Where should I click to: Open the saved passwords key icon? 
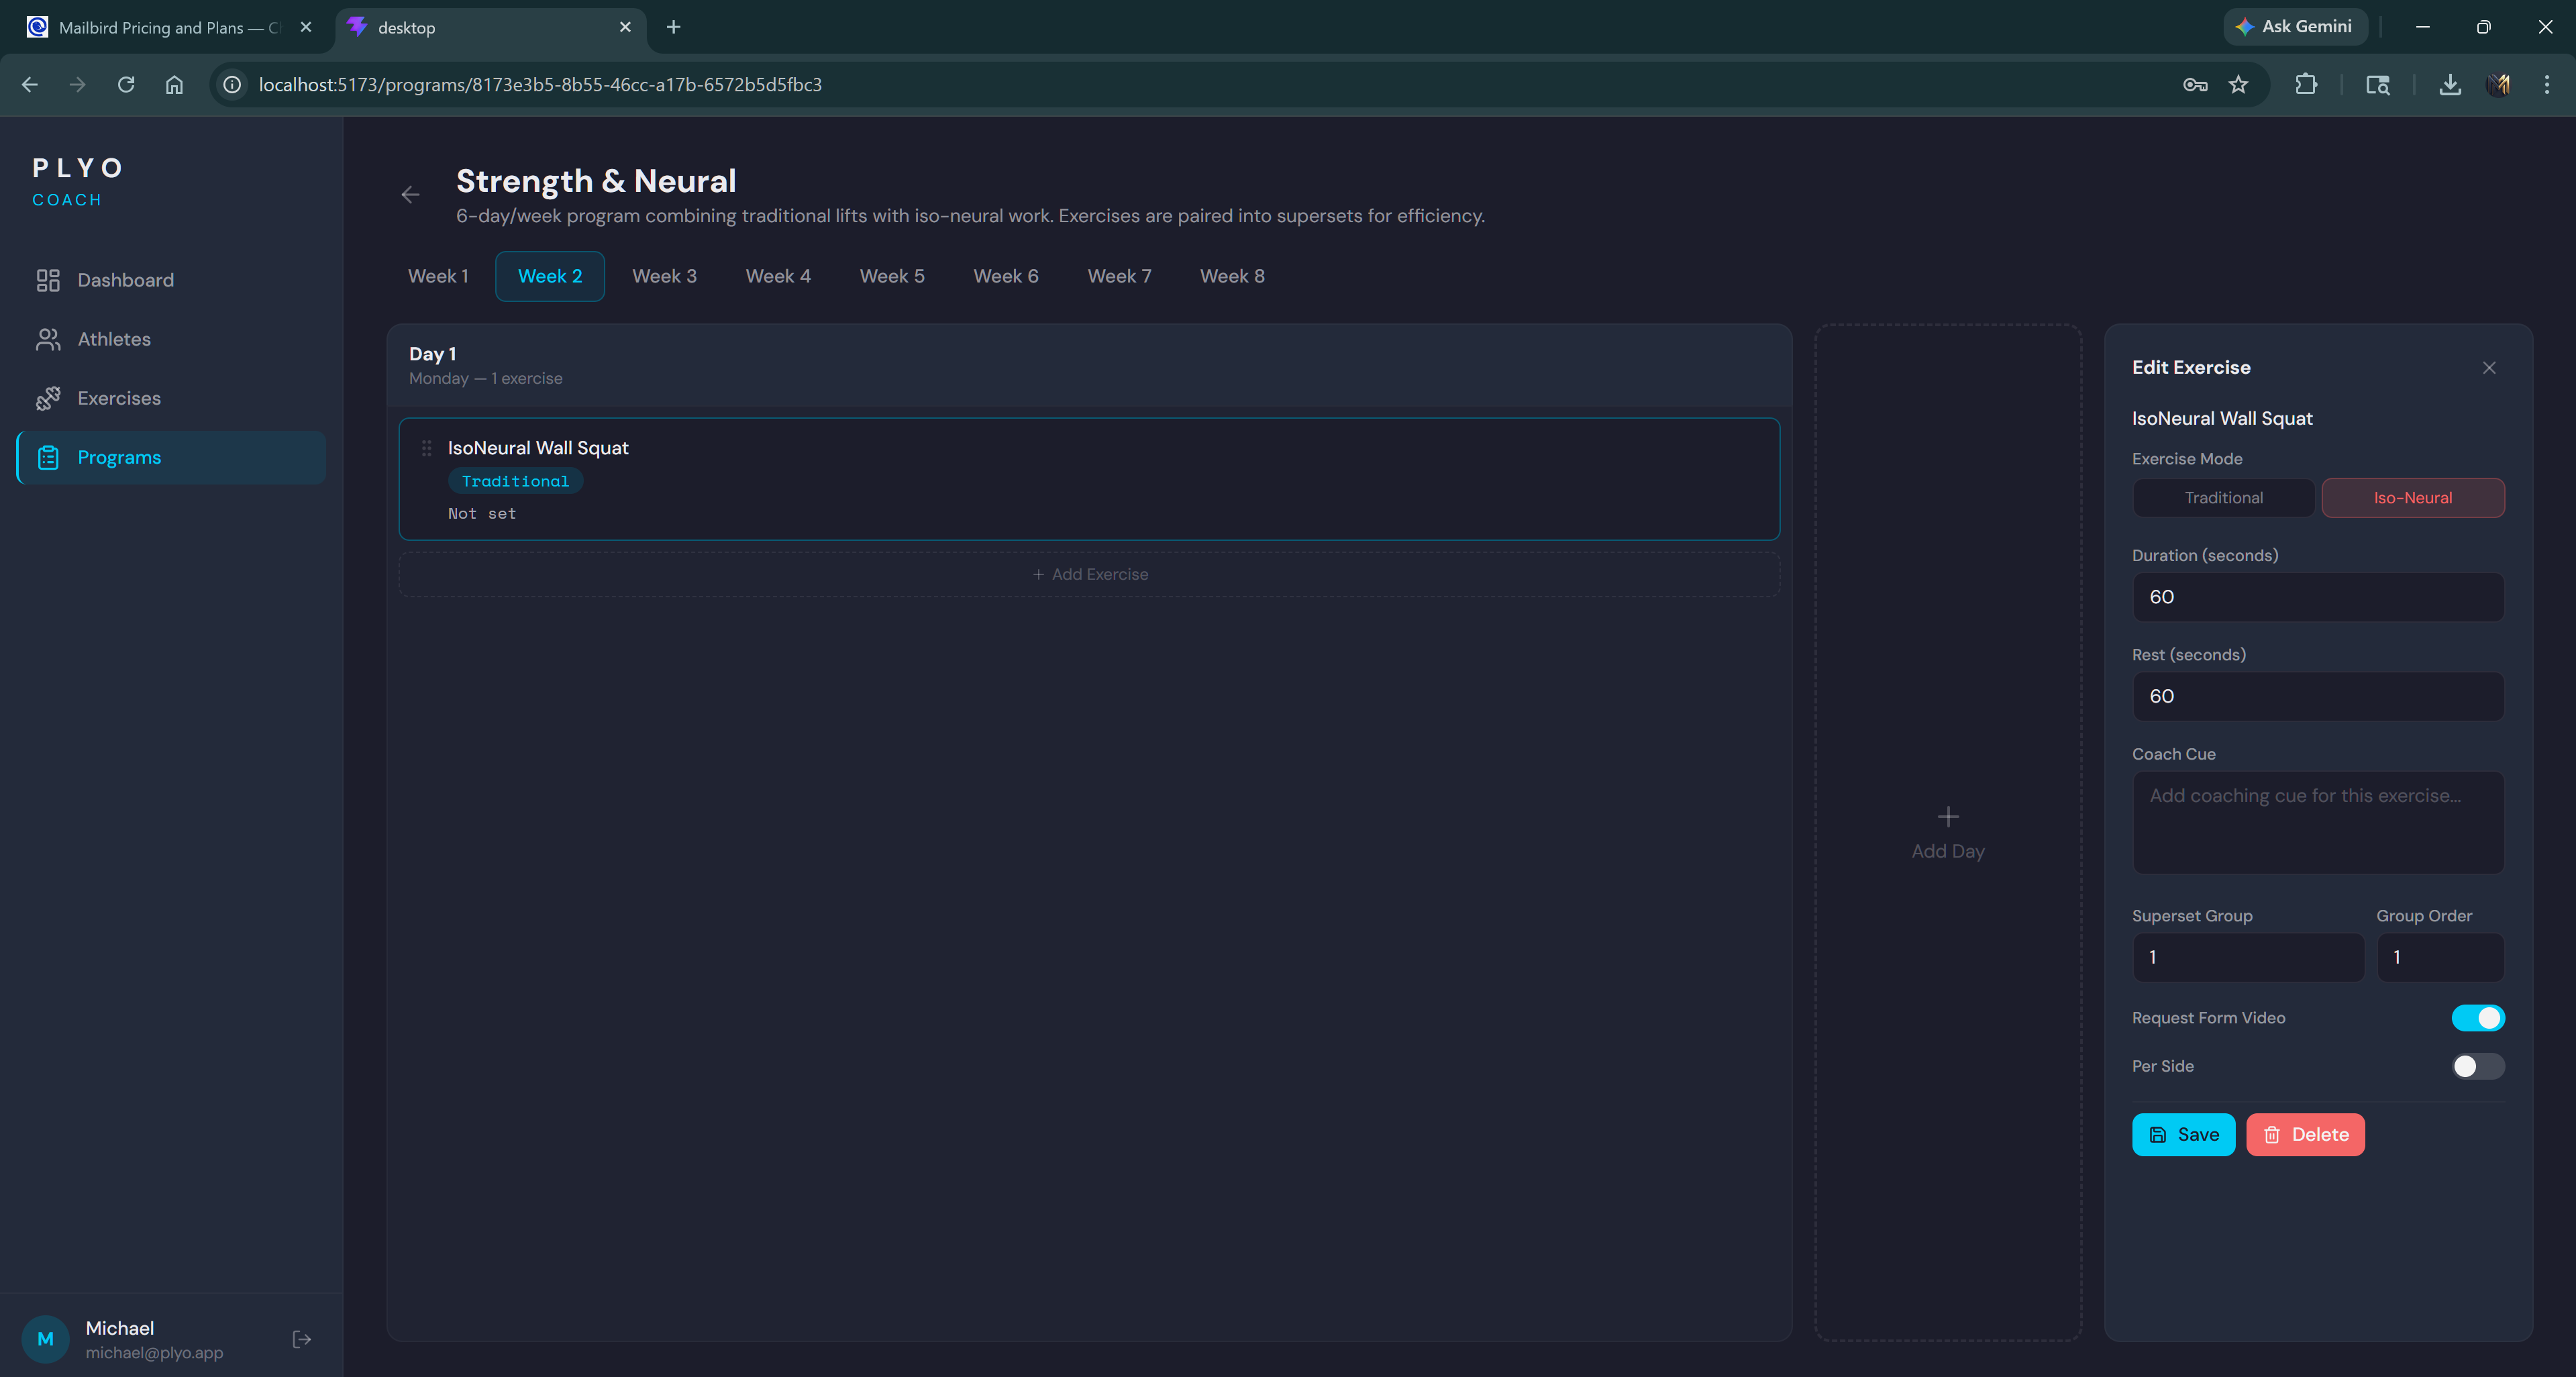click(x=2195, y=84)
